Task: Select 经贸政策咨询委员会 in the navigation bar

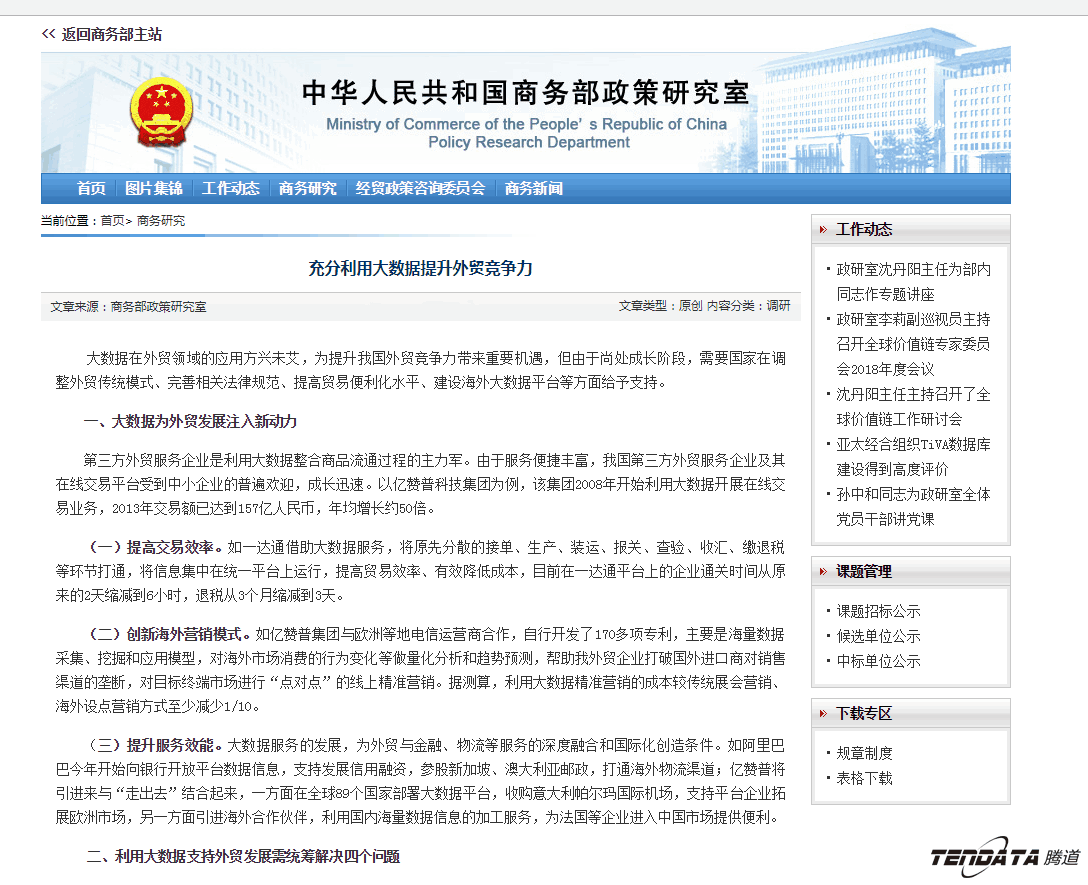Action: point(421,188)
